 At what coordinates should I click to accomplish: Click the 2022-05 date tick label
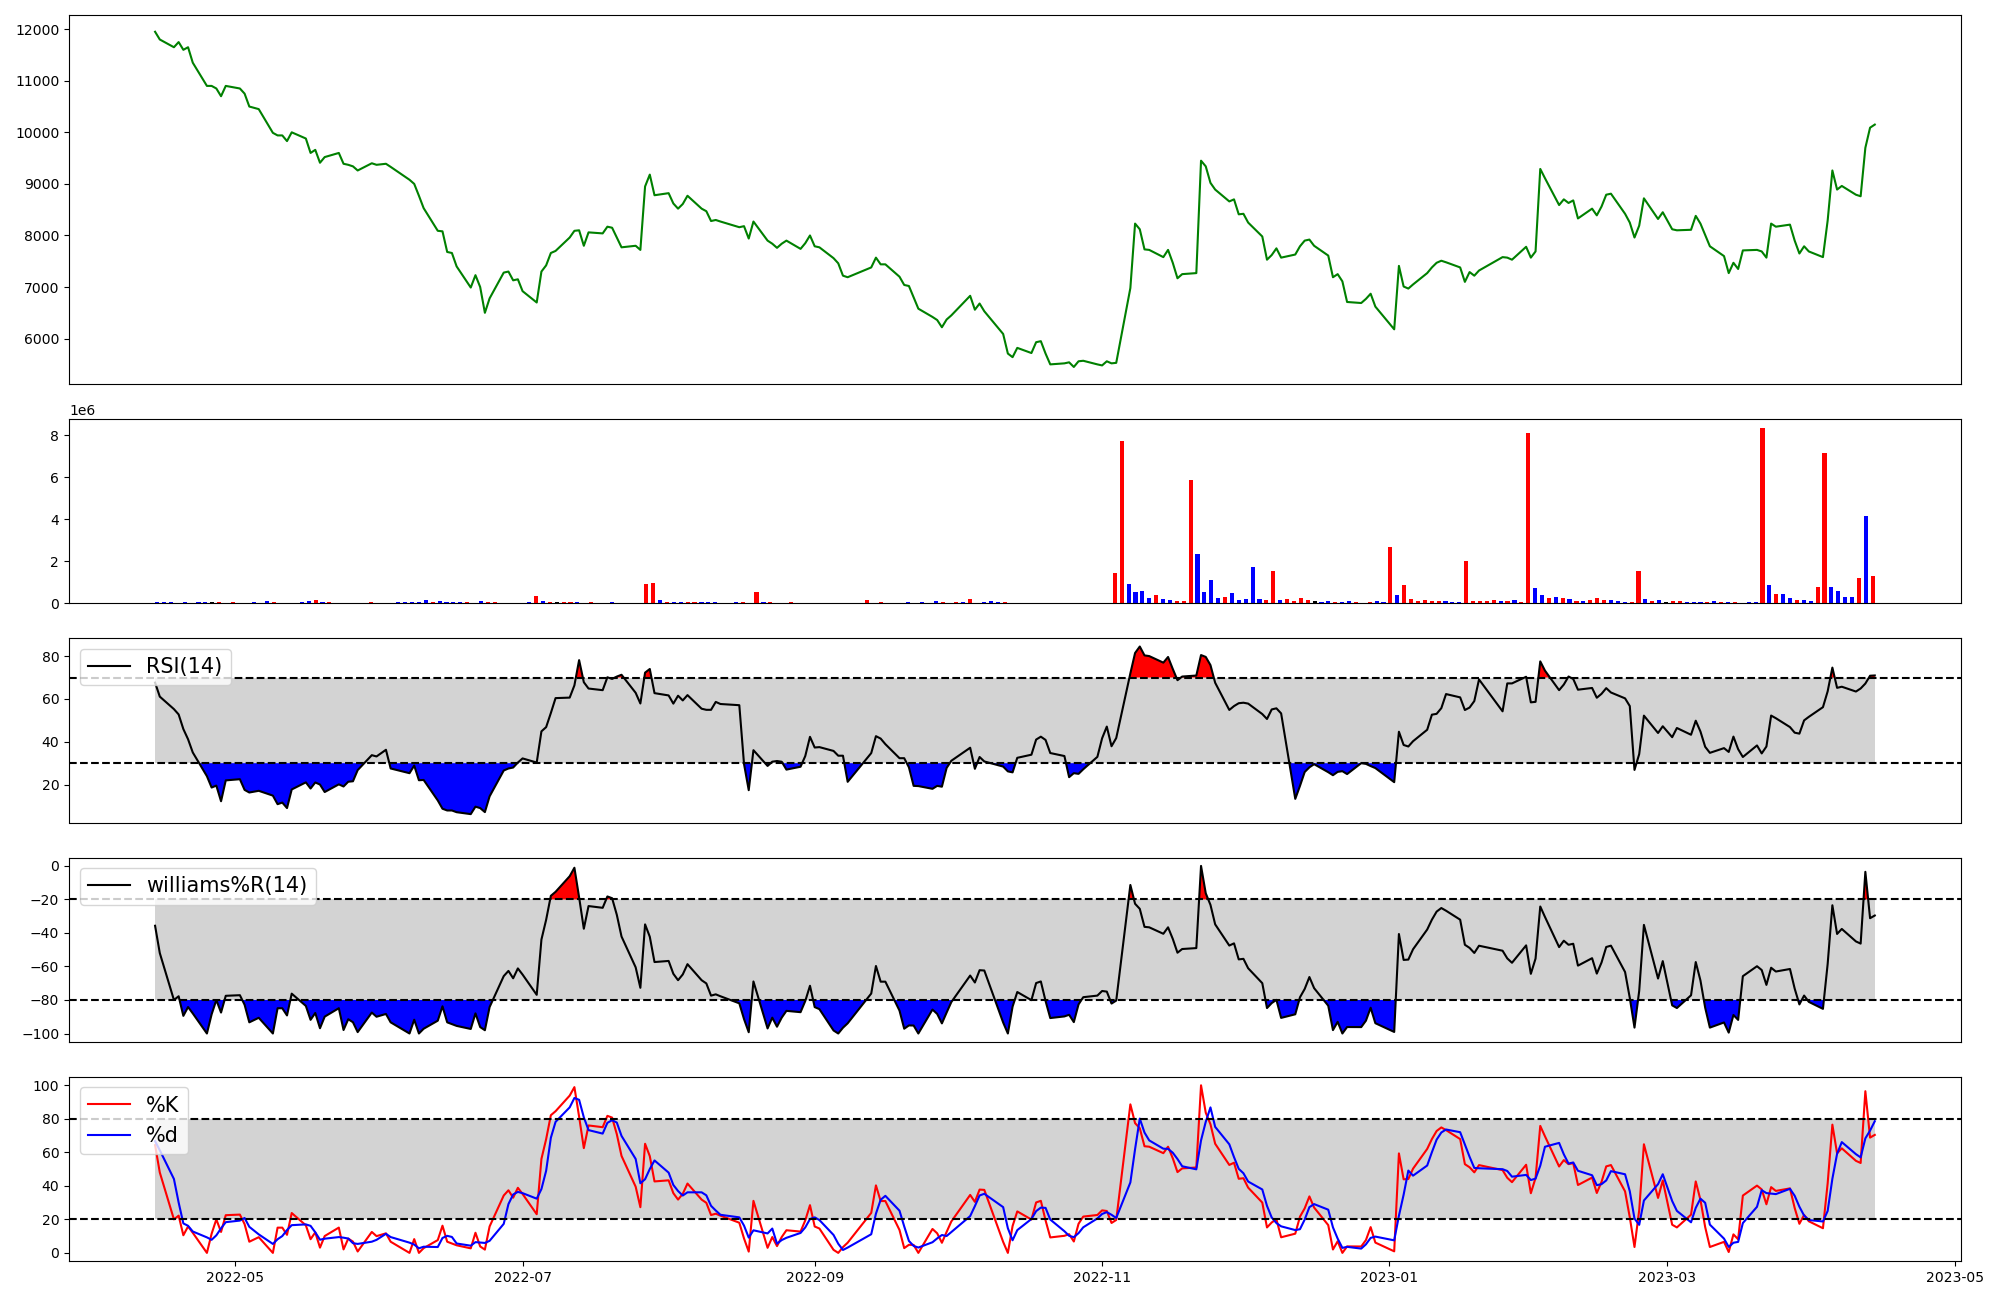[235, 1277]
